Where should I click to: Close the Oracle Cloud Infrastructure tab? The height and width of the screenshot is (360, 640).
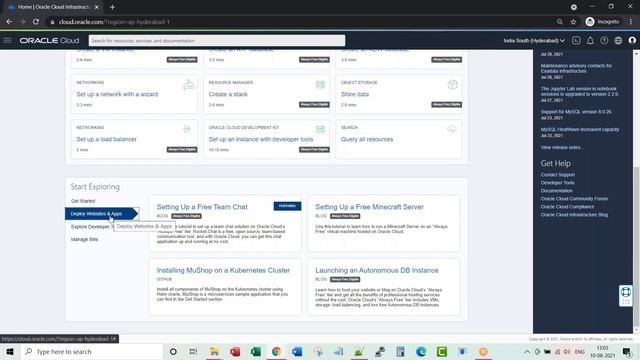97,7
